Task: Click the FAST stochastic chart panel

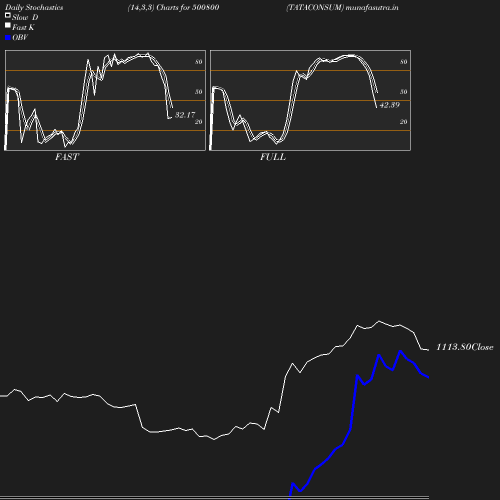Action: tap(105, 100)
